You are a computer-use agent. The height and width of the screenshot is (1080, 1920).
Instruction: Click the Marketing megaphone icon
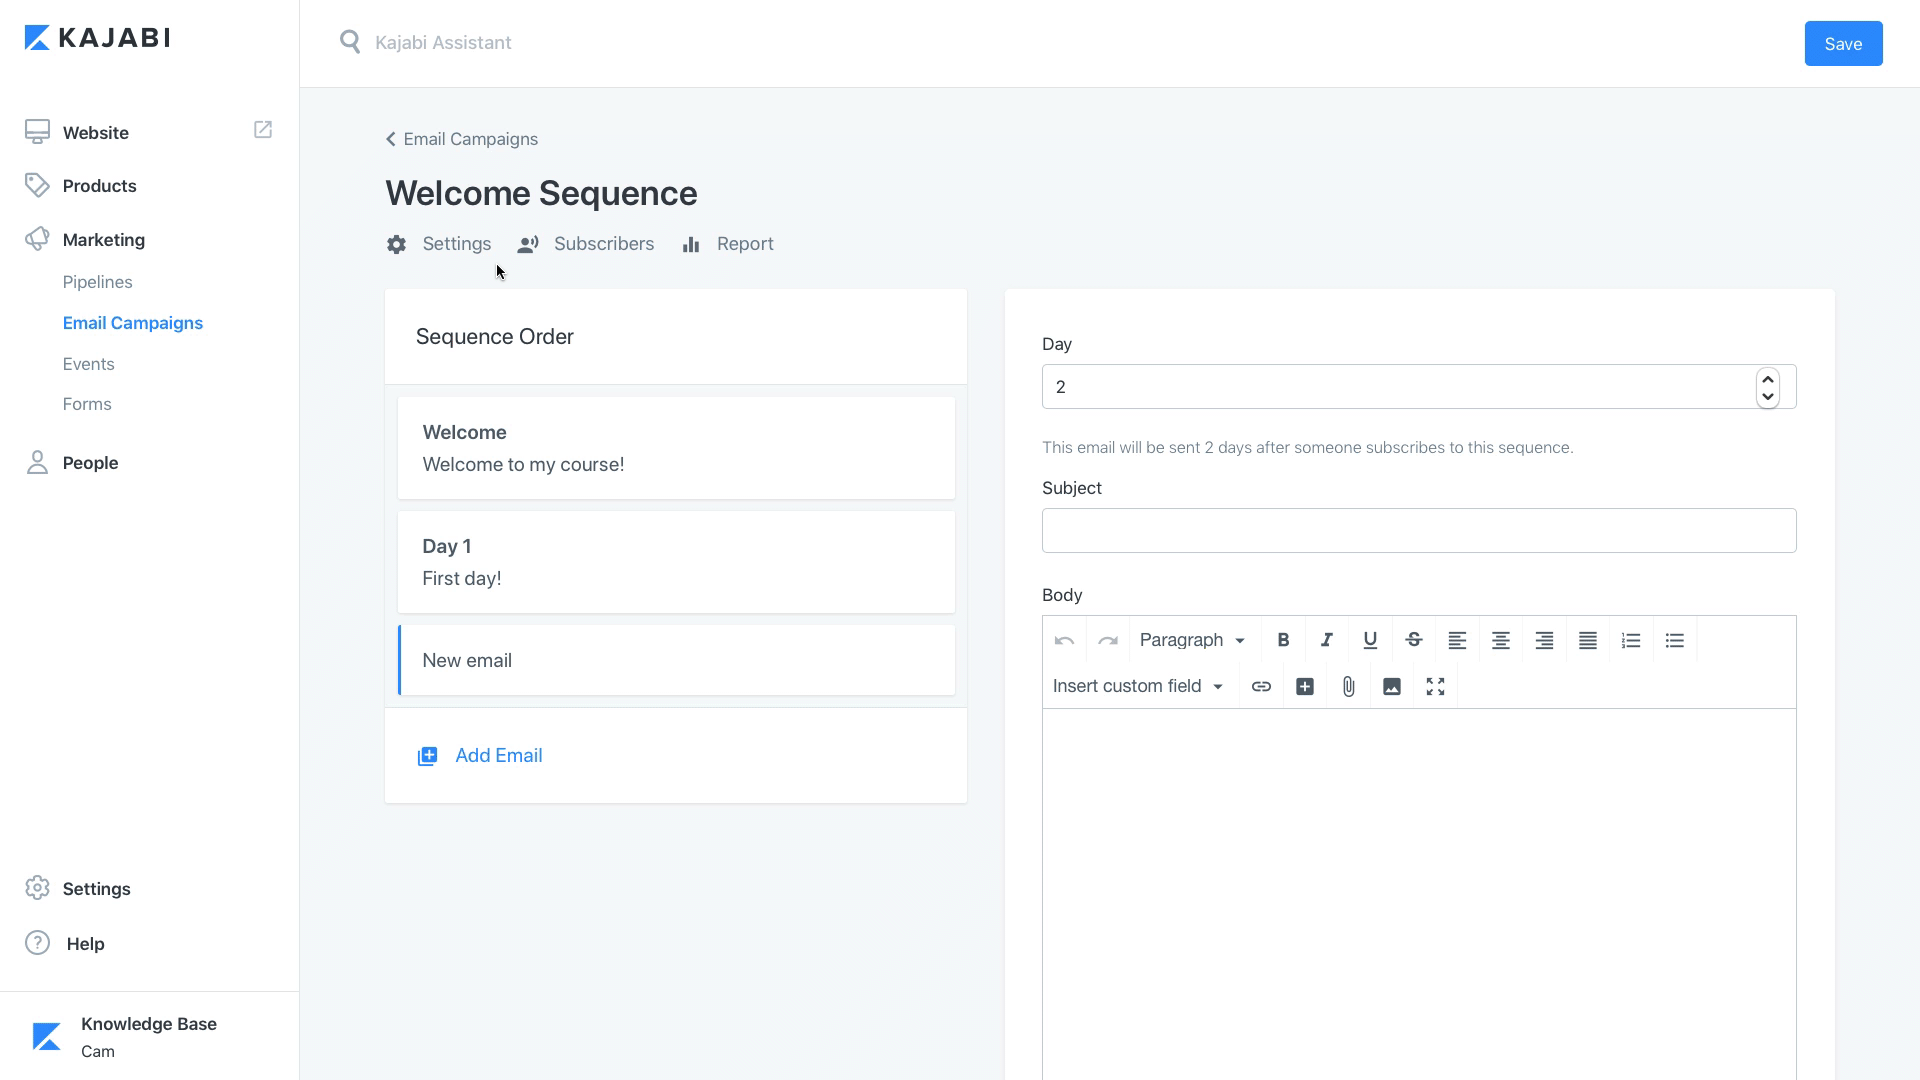[37, 239]
